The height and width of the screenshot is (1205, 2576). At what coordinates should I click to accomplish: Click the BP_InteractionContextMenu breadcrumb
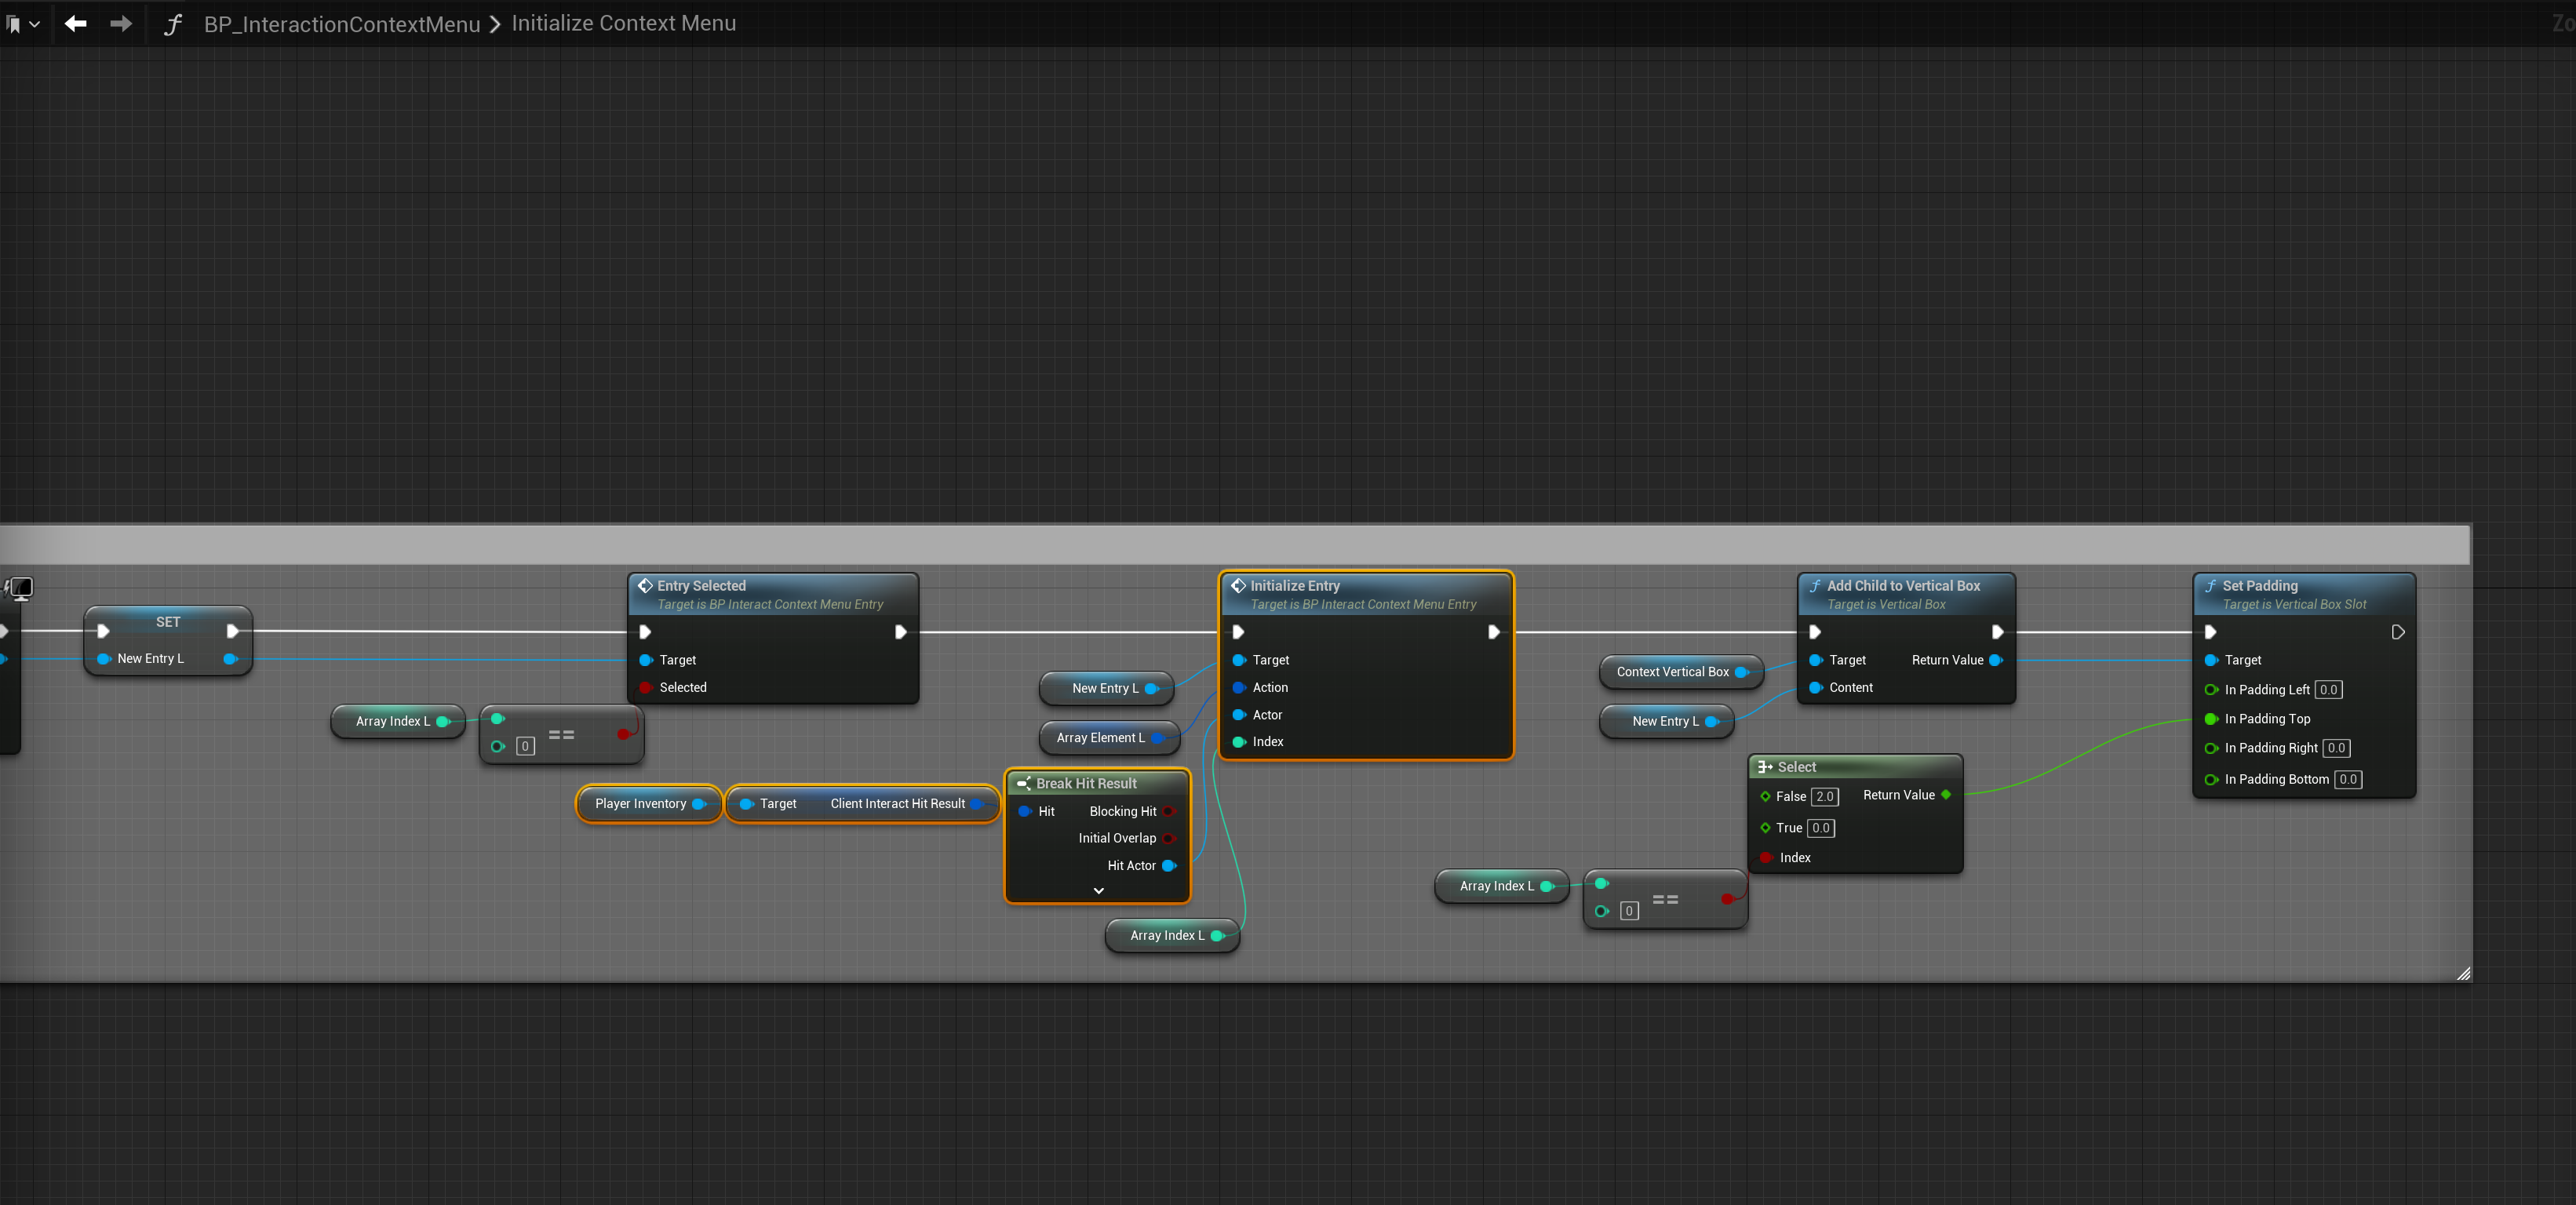[342, 24]
